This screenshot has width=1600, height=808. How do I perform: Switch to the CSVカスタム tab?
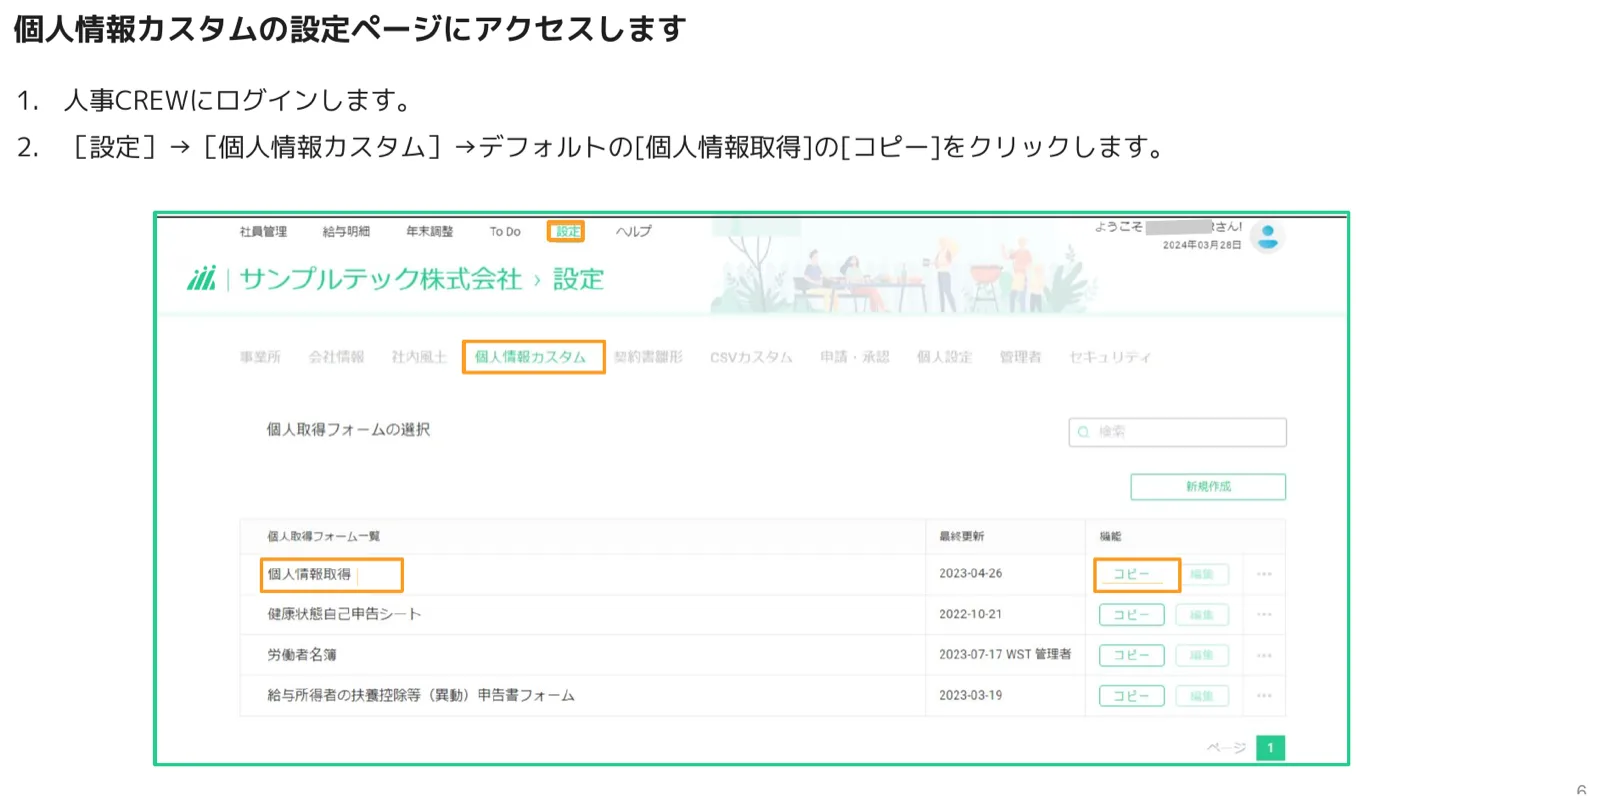[x=751, y=357]
